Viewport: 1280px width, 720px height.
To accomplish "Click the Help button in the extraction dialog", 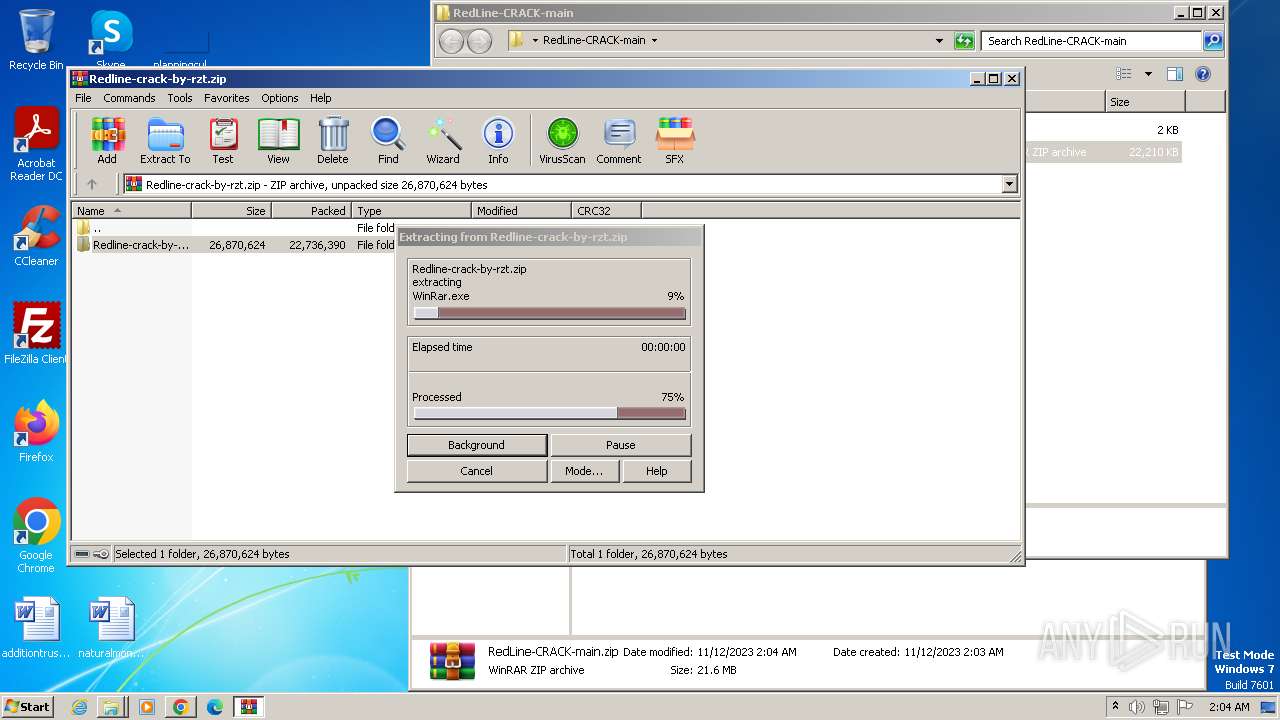I will [656, 471].
